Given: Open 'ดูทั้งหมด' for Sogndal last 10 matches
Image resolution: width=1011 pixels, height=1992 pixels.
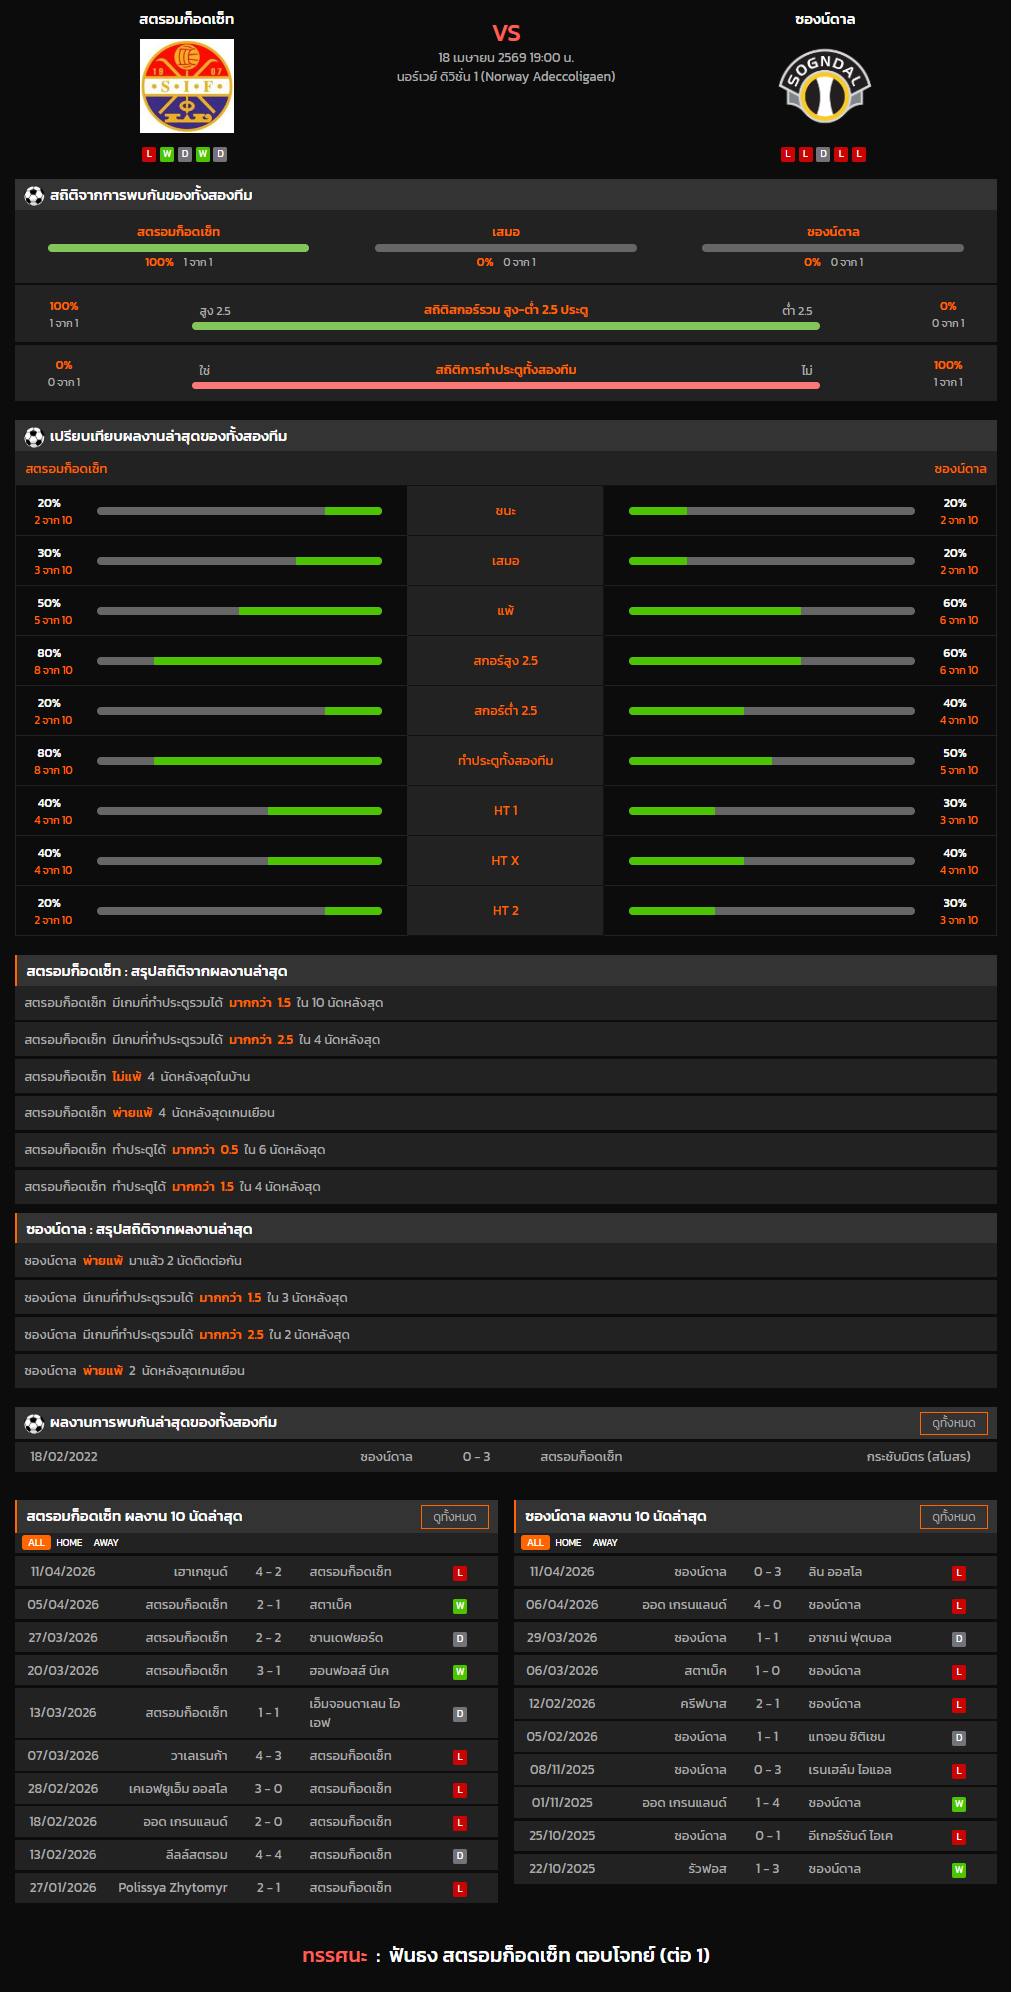Looking at the screenshot, I should coord(953,1516).
